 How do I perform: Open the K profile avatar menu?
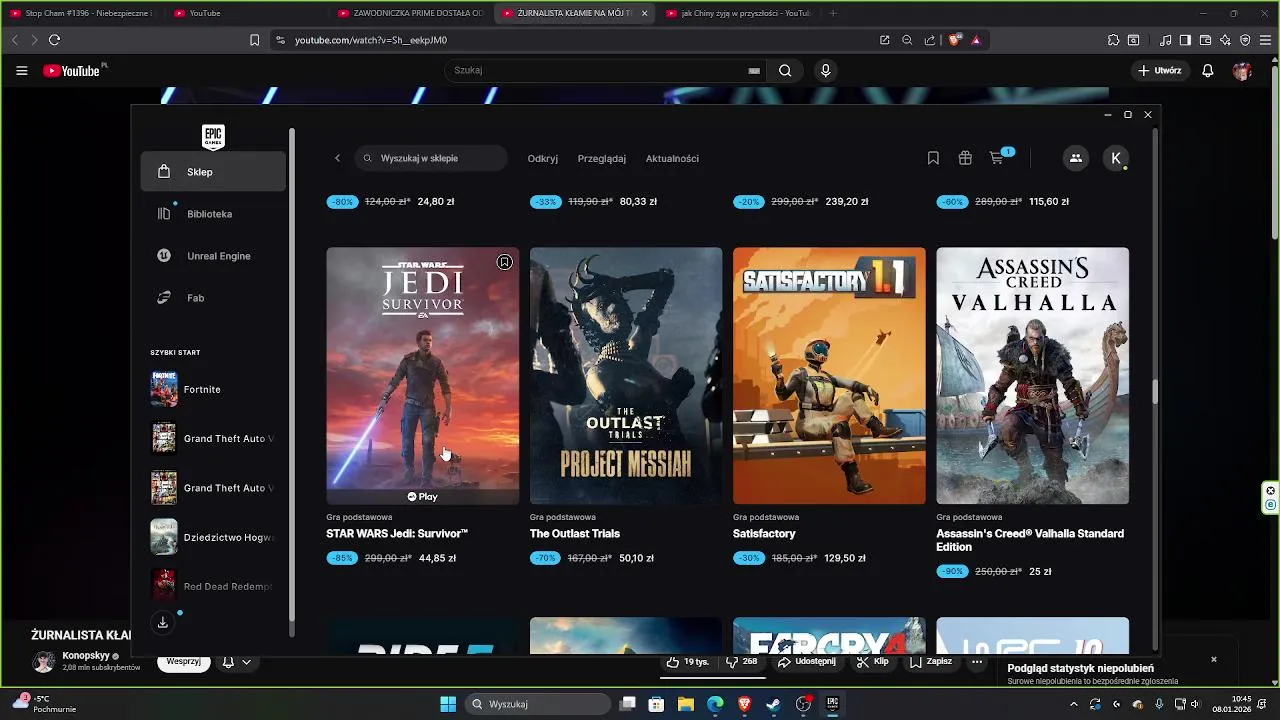[x=1116, y=158]
